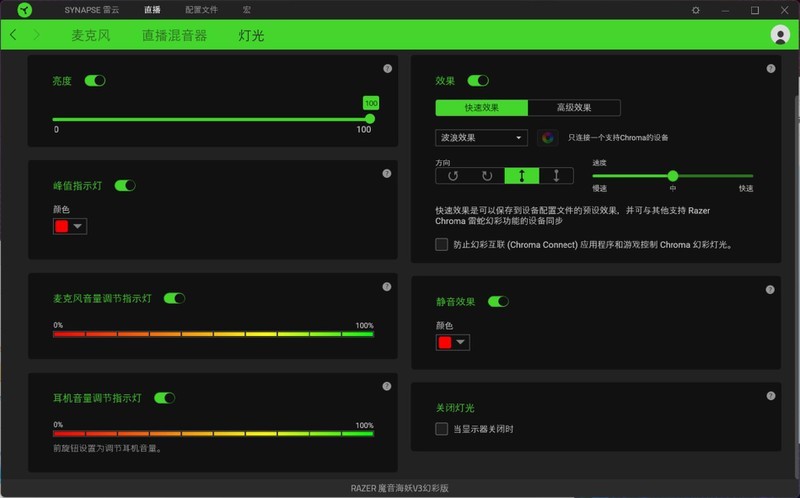Click the red 静音效果 color swatch
Viewport: 800px width, 498px height.
point(445,342)
